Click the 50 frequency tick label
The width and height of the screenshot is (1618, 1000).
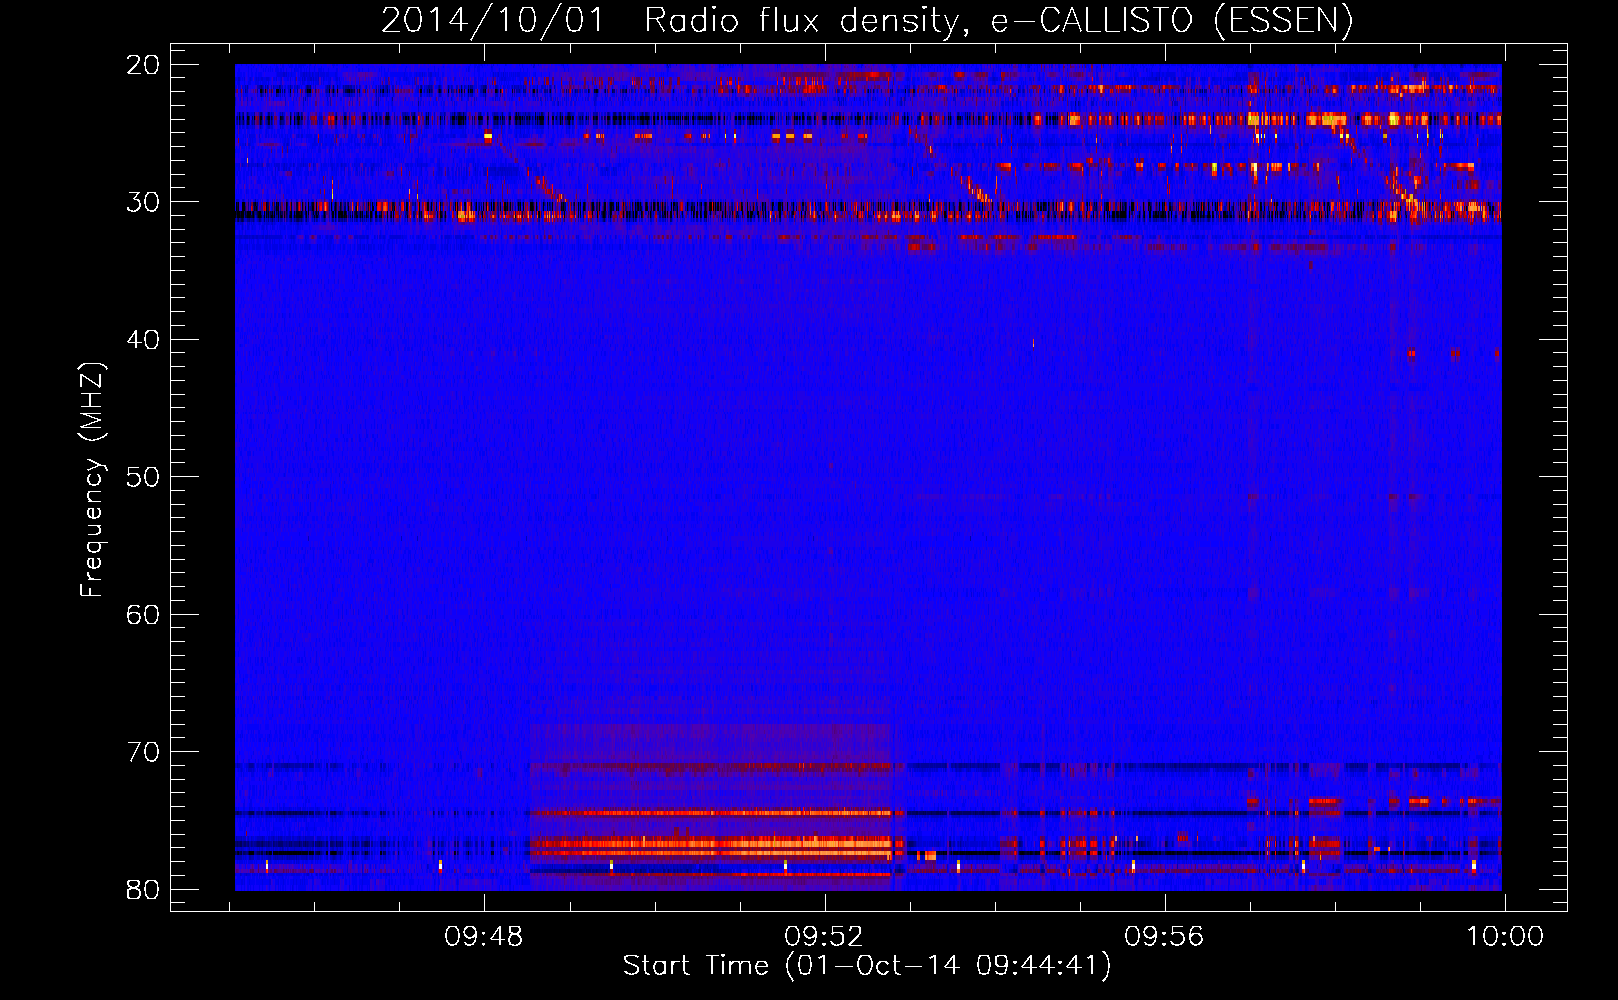click(x=143, y=477)
